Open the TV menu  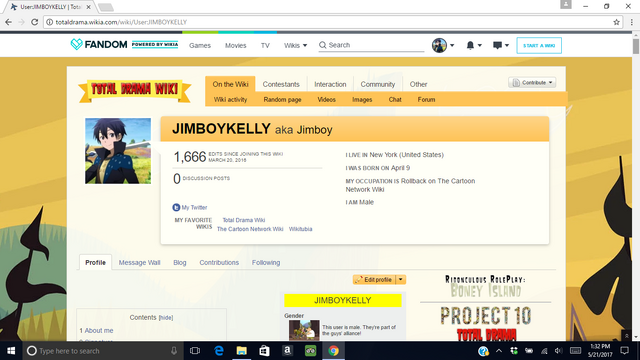(x=265, y=45)
